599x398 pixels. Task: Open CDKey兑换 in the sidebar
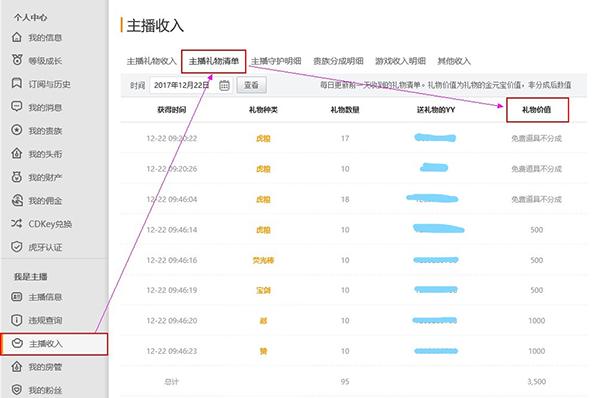(x=50, y=224)
